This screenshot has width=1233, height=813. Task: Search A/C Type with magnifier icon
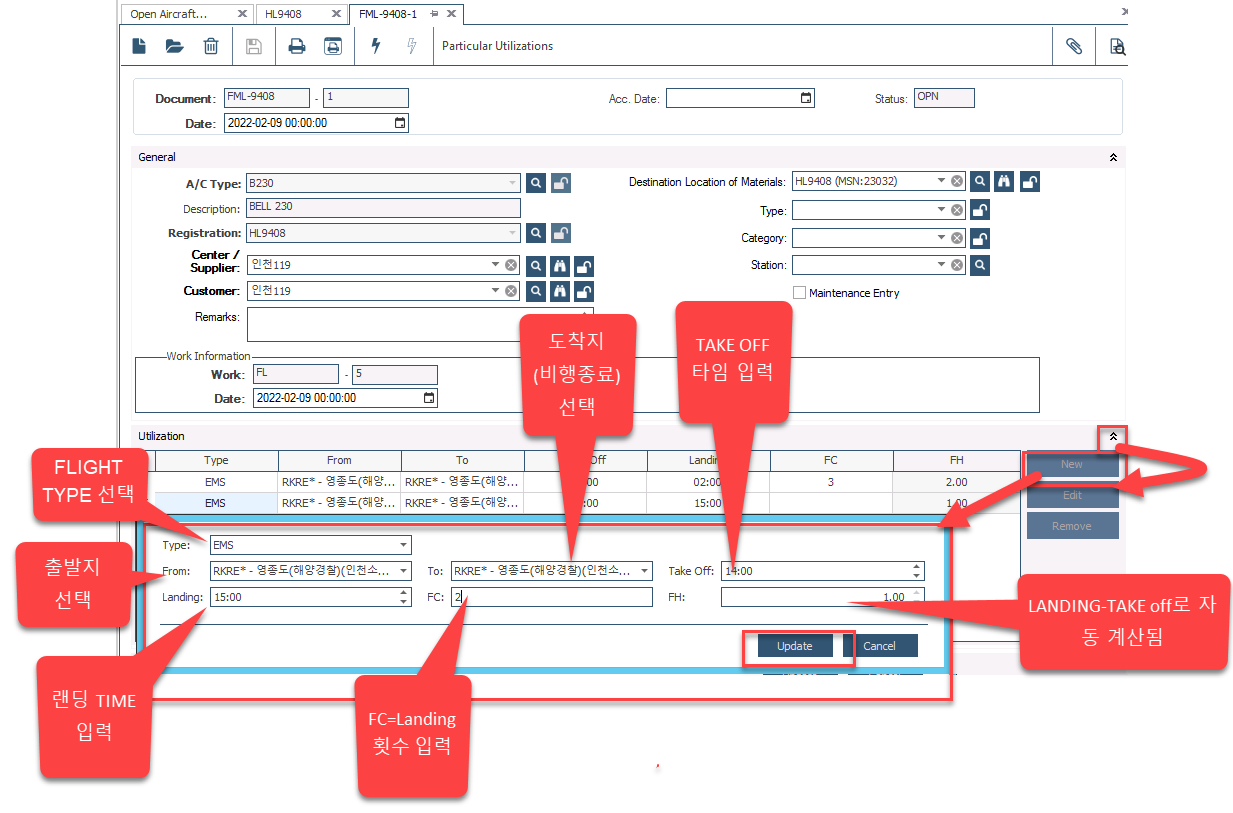[537, 182]
